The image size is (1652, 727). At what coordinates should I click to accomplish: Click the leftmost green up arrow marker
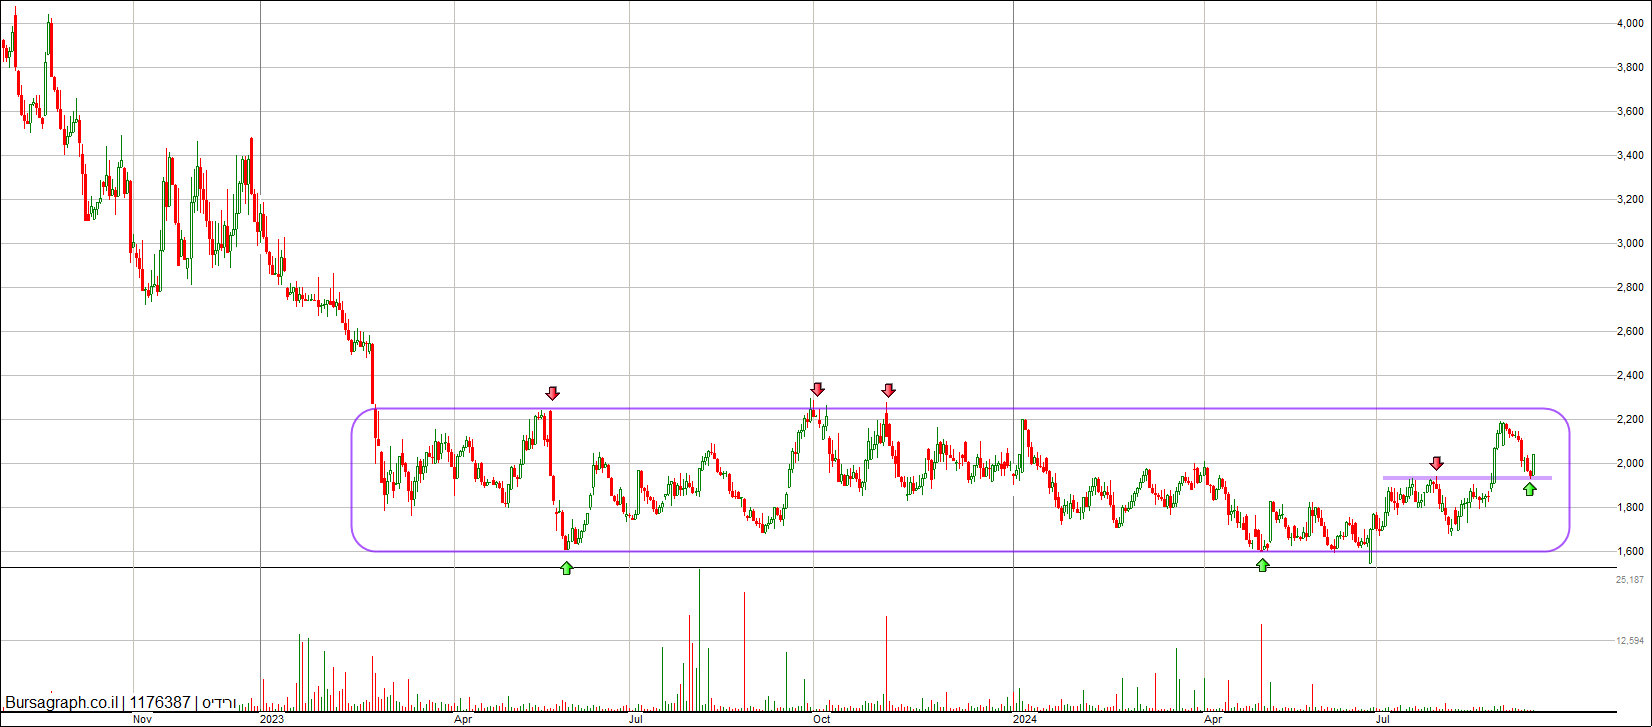(x=567, y=568)
